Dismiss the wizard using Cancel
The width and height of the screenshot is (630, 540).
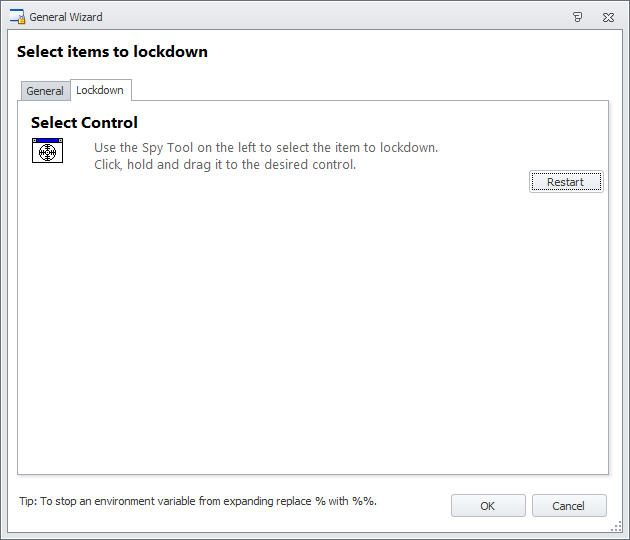click(x=569, y=505)
